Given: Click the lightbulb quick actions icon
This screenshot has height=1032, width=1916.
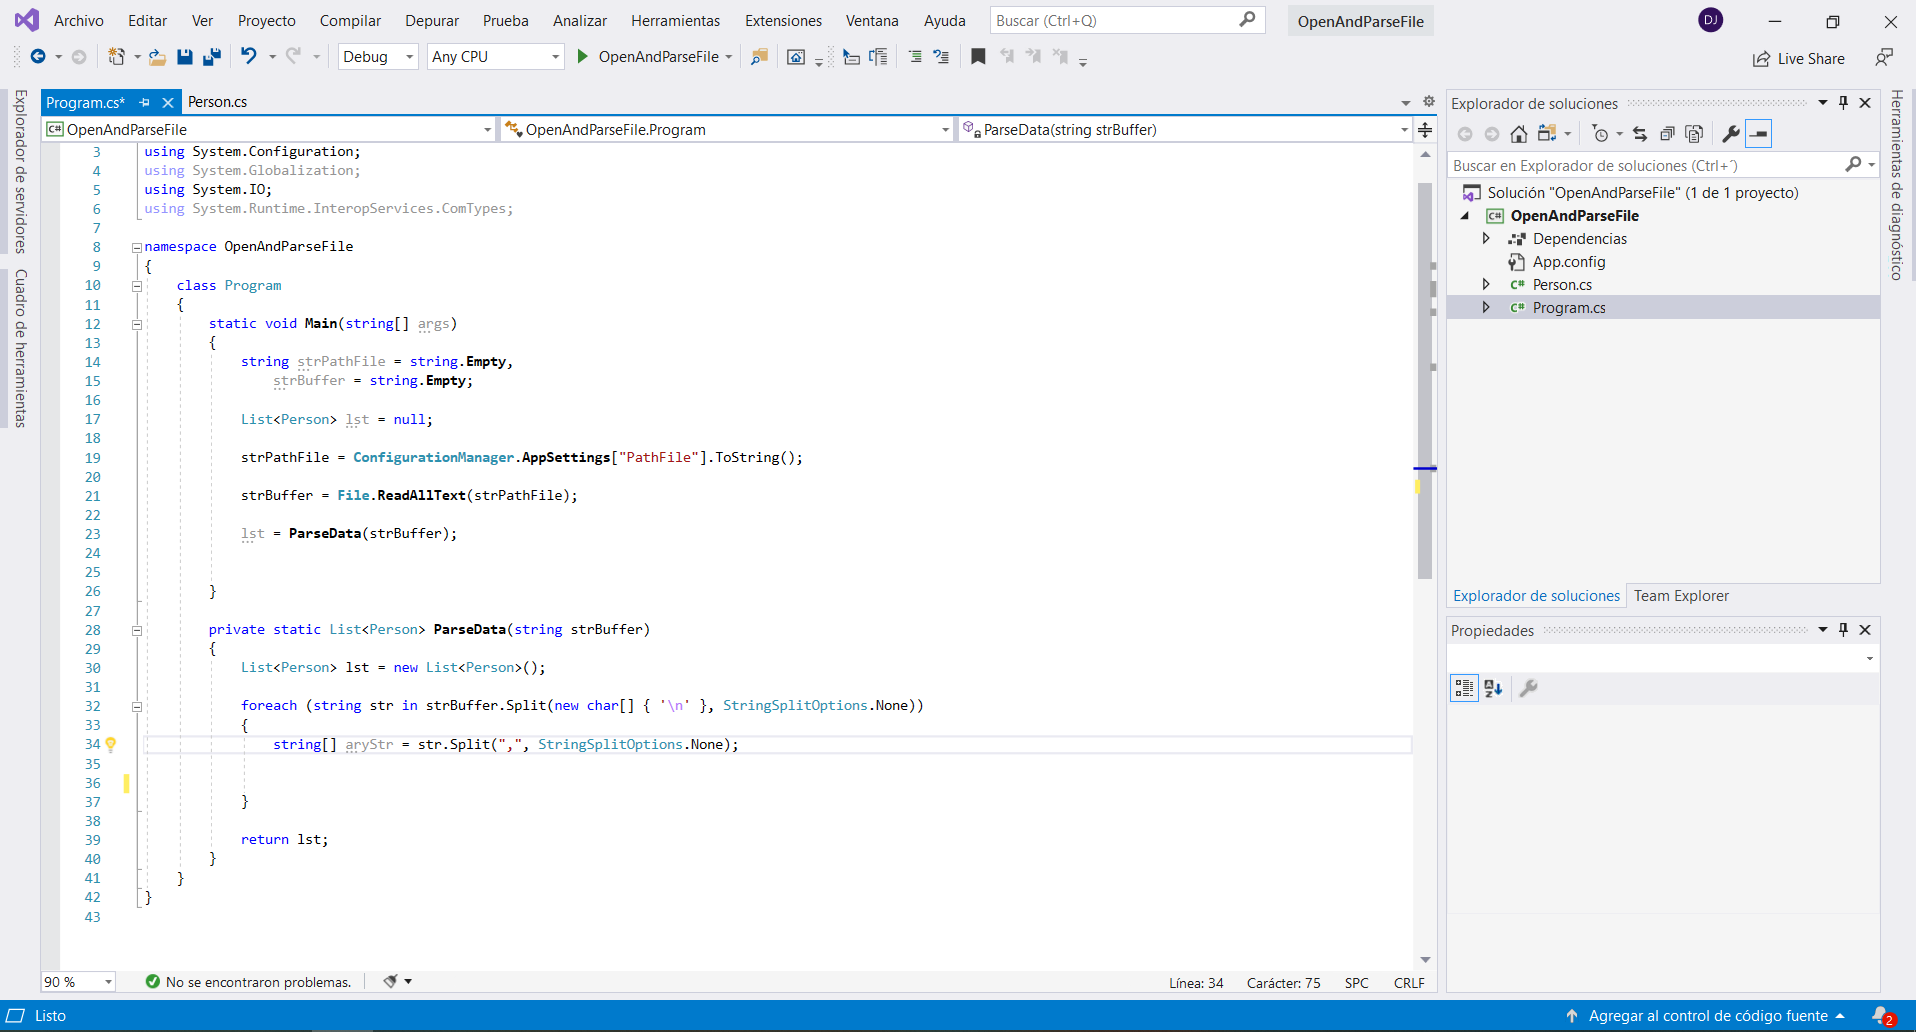Looking at the screenshot, I should coord(111,744).
